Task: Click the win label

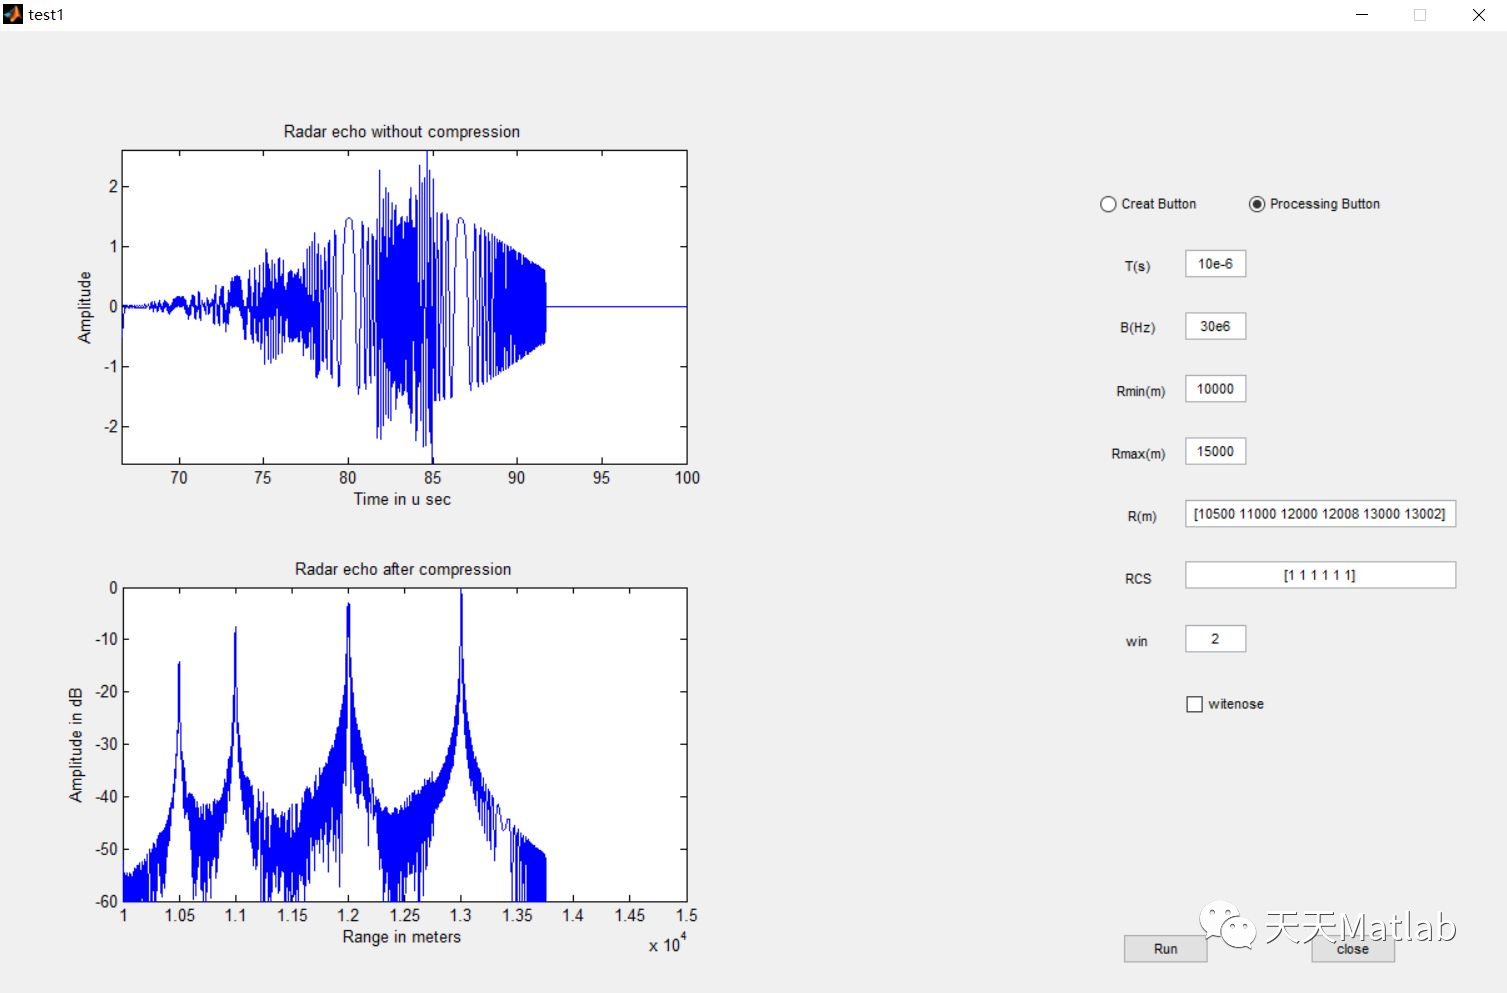Action: click(1136, 642)
